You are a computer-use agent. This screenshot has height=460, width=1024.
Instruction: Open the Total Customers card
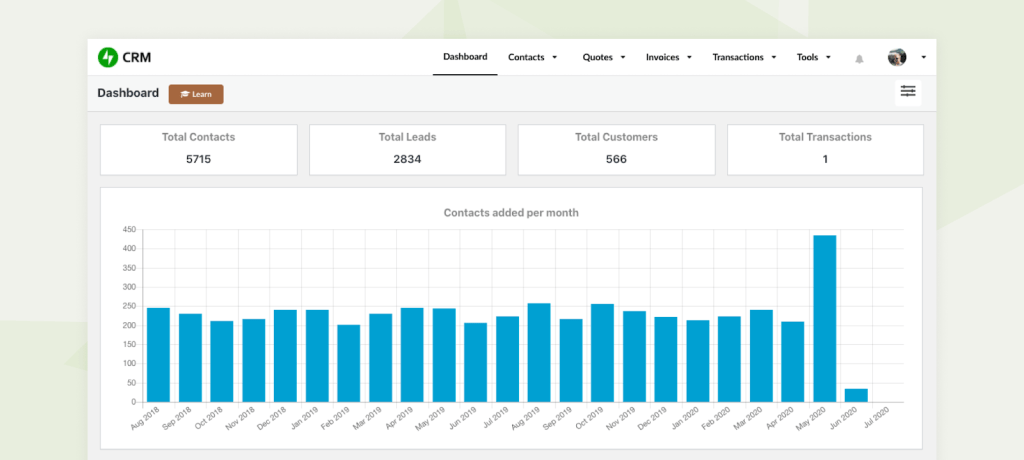coord(616,150)
